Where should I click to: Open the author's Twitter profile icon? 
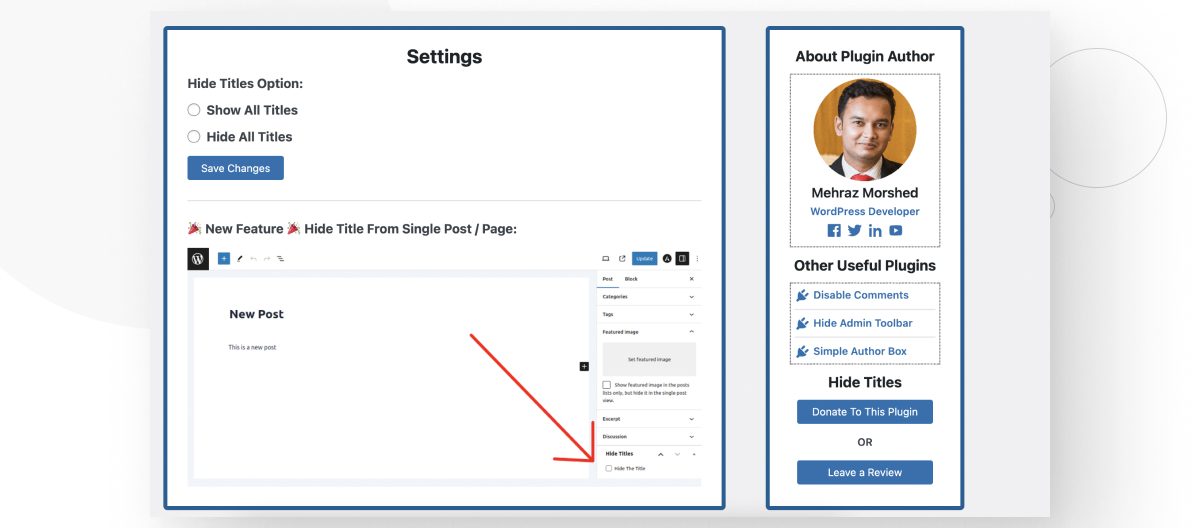click(855, 230)
